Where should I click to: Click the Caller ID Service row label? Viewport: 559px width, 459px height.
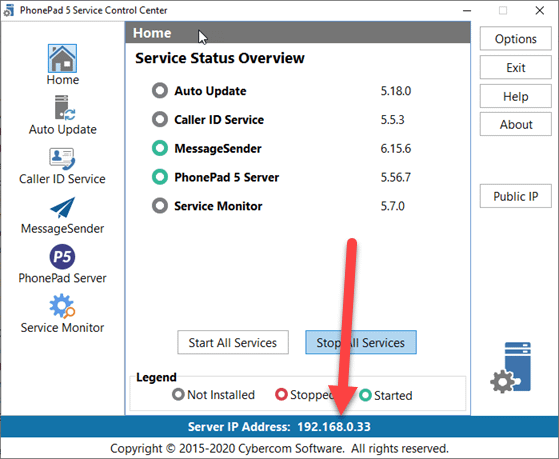[x=219, y=120]
